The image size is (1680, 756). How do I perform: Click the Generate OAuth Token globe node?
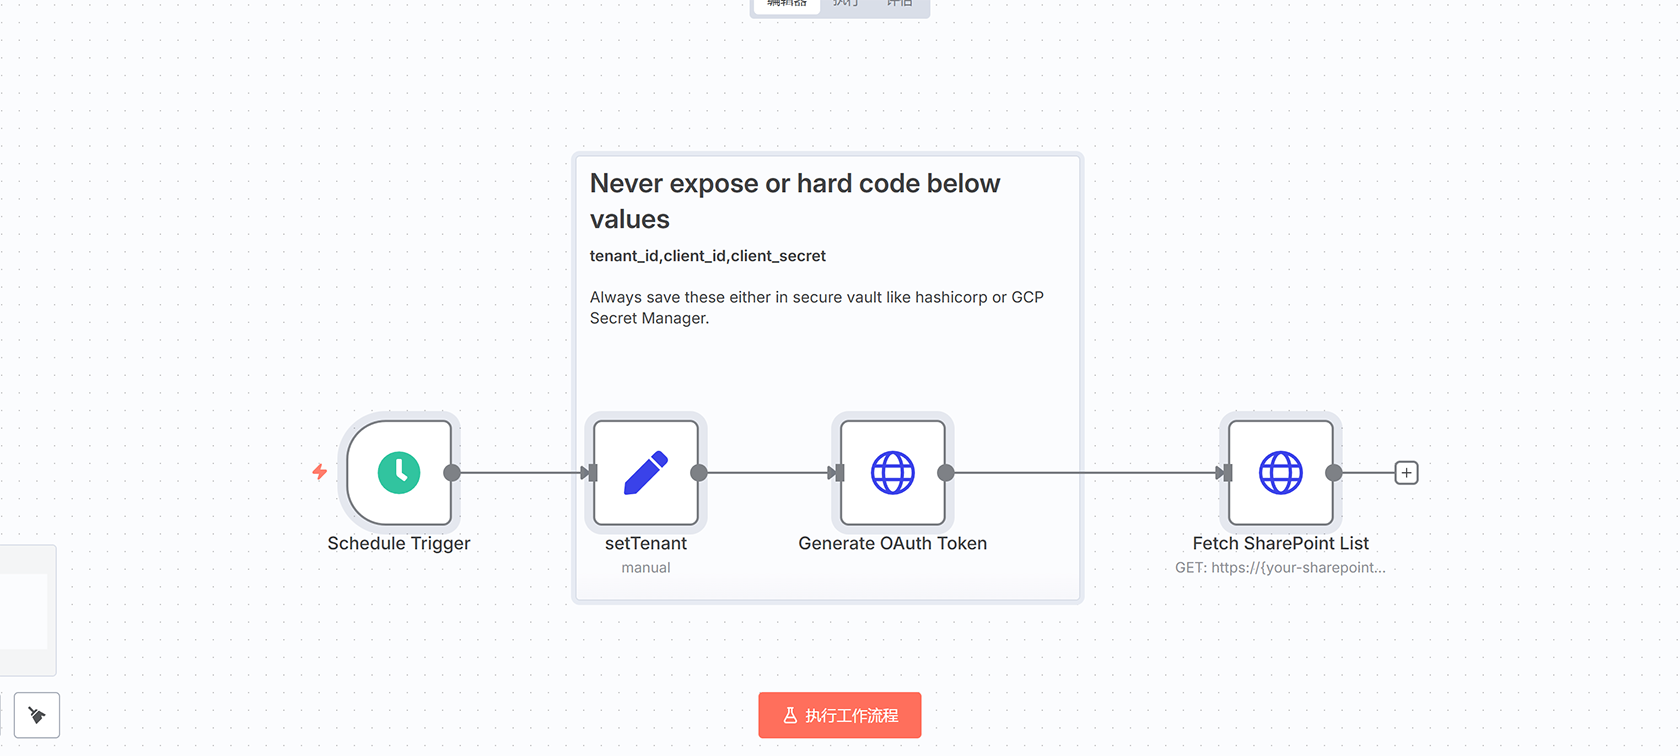click(893, 472)
